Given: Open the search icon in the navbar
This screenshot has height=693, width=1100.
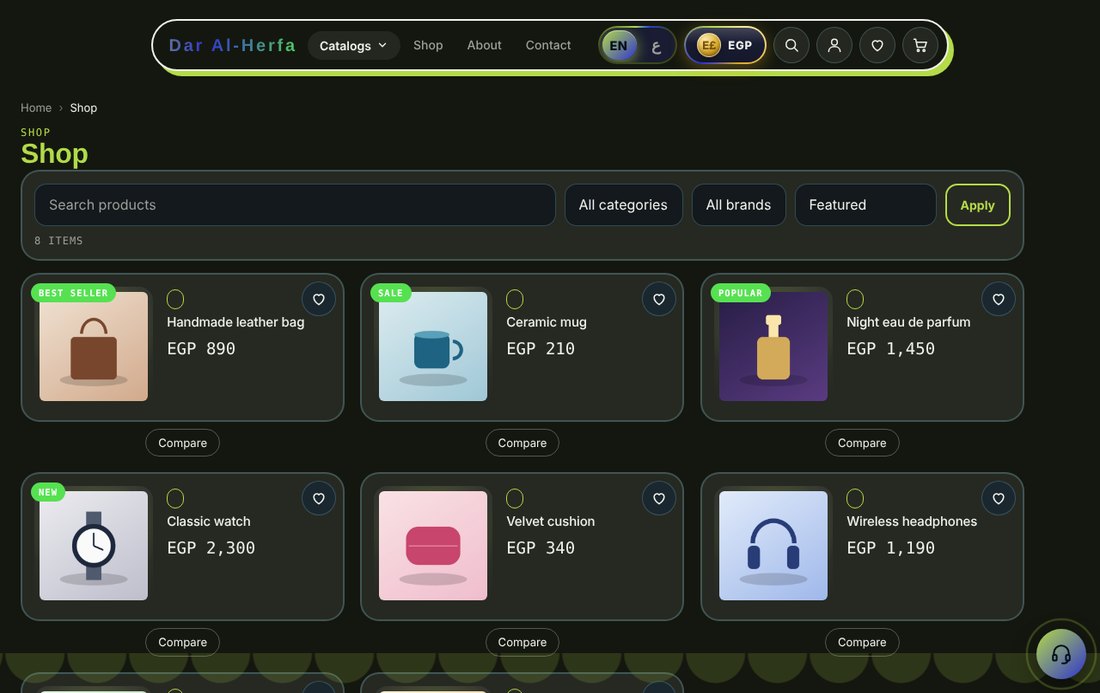Looking at the screenshot, I should pyautogui.click(x=791, y=46).
